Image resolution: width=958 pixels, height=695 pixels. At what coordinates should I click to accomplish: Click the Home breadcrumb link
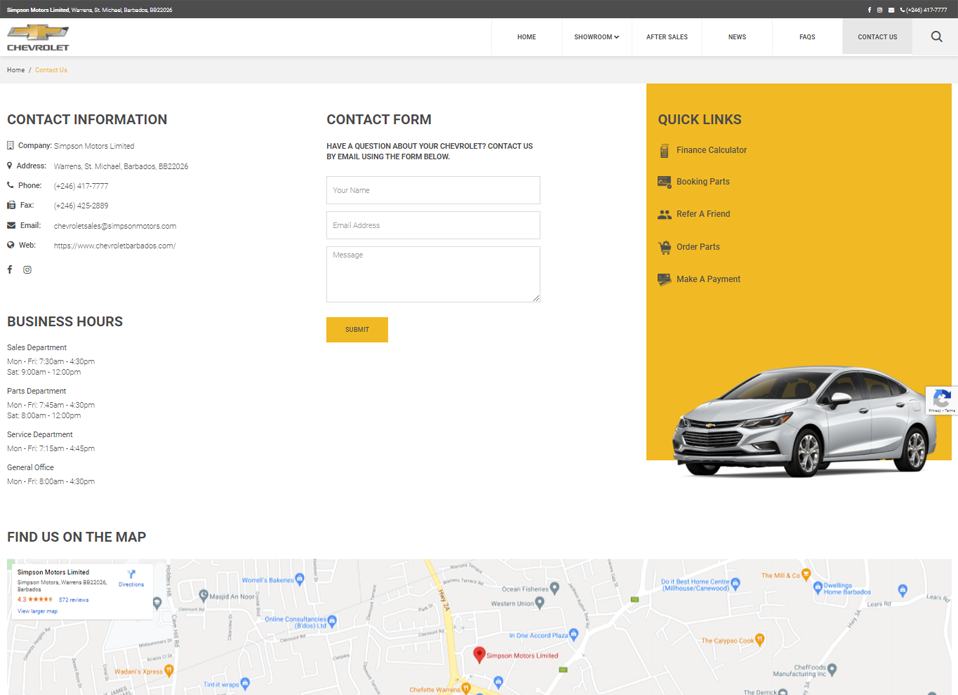16,70
